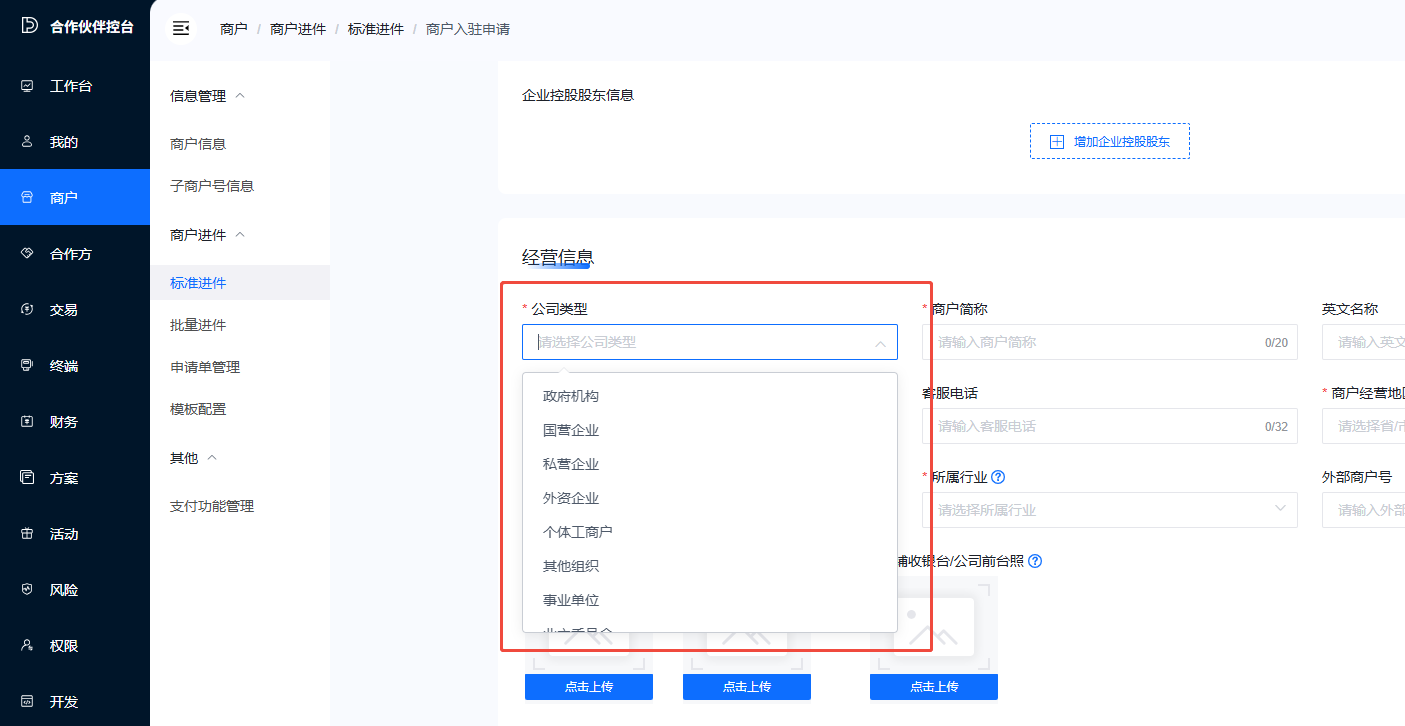Click help icon next to 所属行业
The width and height of the screenshot is (1405, 726).
pos(998,477)
